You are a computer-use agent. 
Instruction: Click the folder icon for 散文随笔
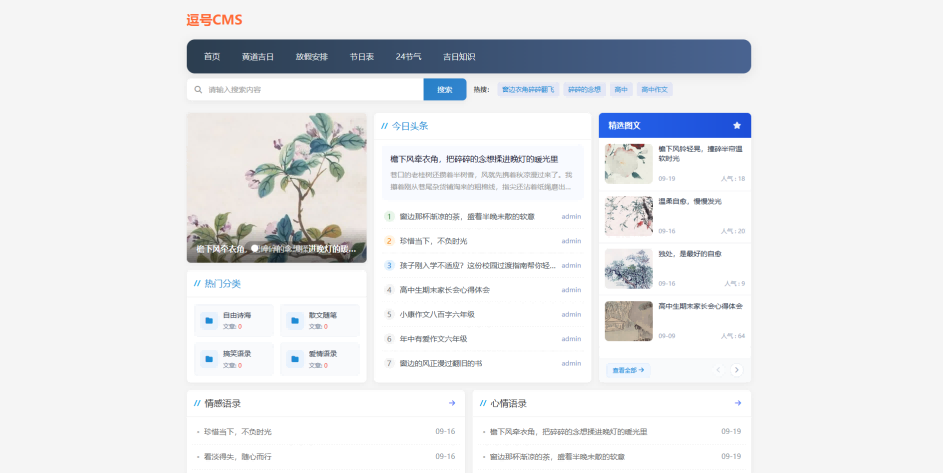point(295,321)
